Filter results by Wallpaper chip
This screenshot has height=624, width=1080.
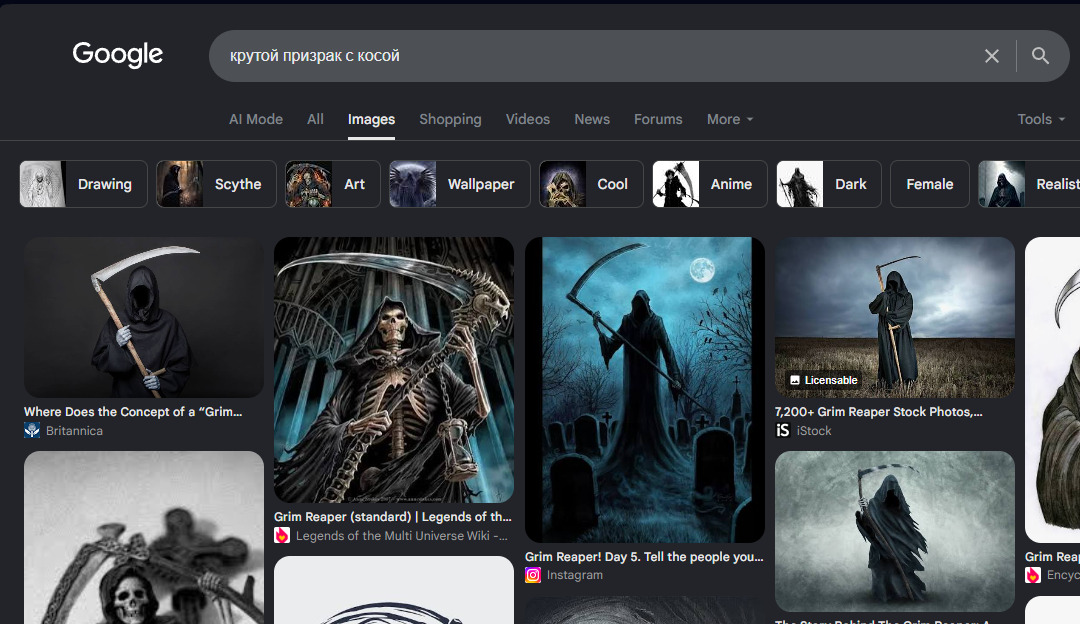(459, 184)
